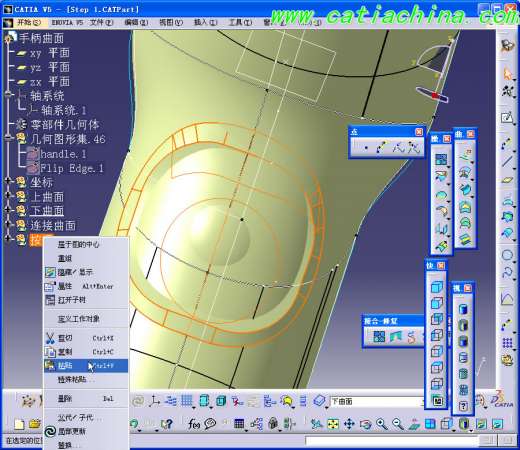The width and height of the screenshot is (520, 450).
Task: Click the Sketch icon in right toolbar
Action: [507, 117]
